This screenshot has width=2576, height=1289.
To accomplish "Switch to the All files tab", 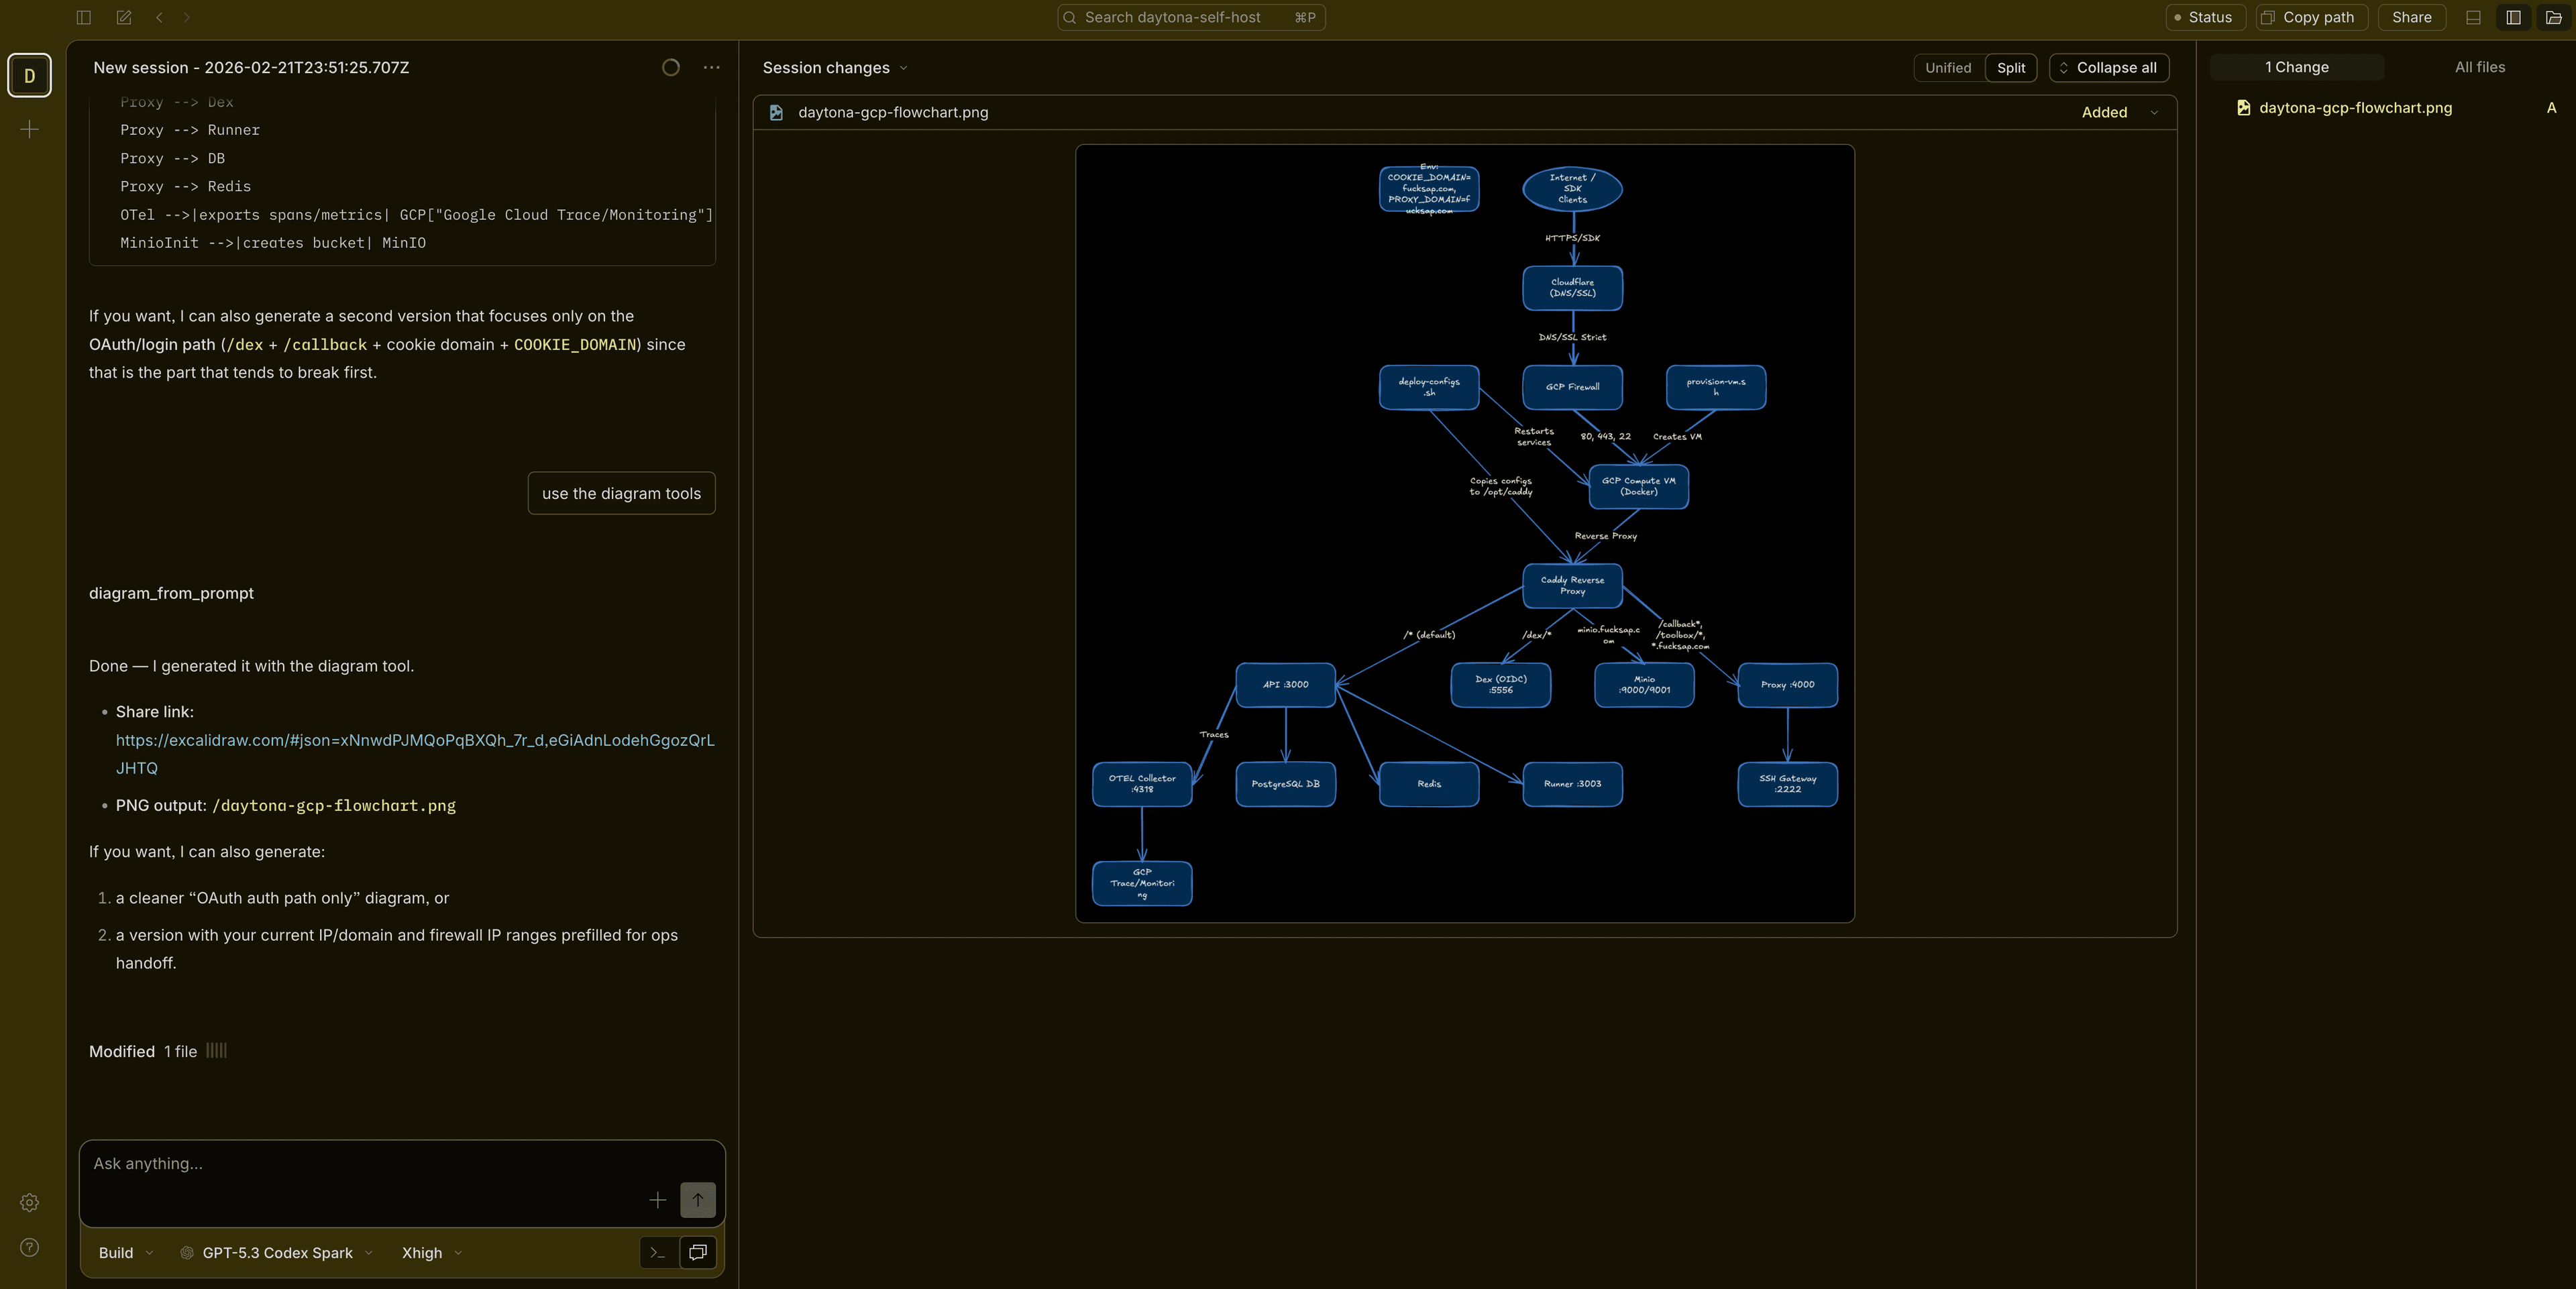I will point(2479,67).
